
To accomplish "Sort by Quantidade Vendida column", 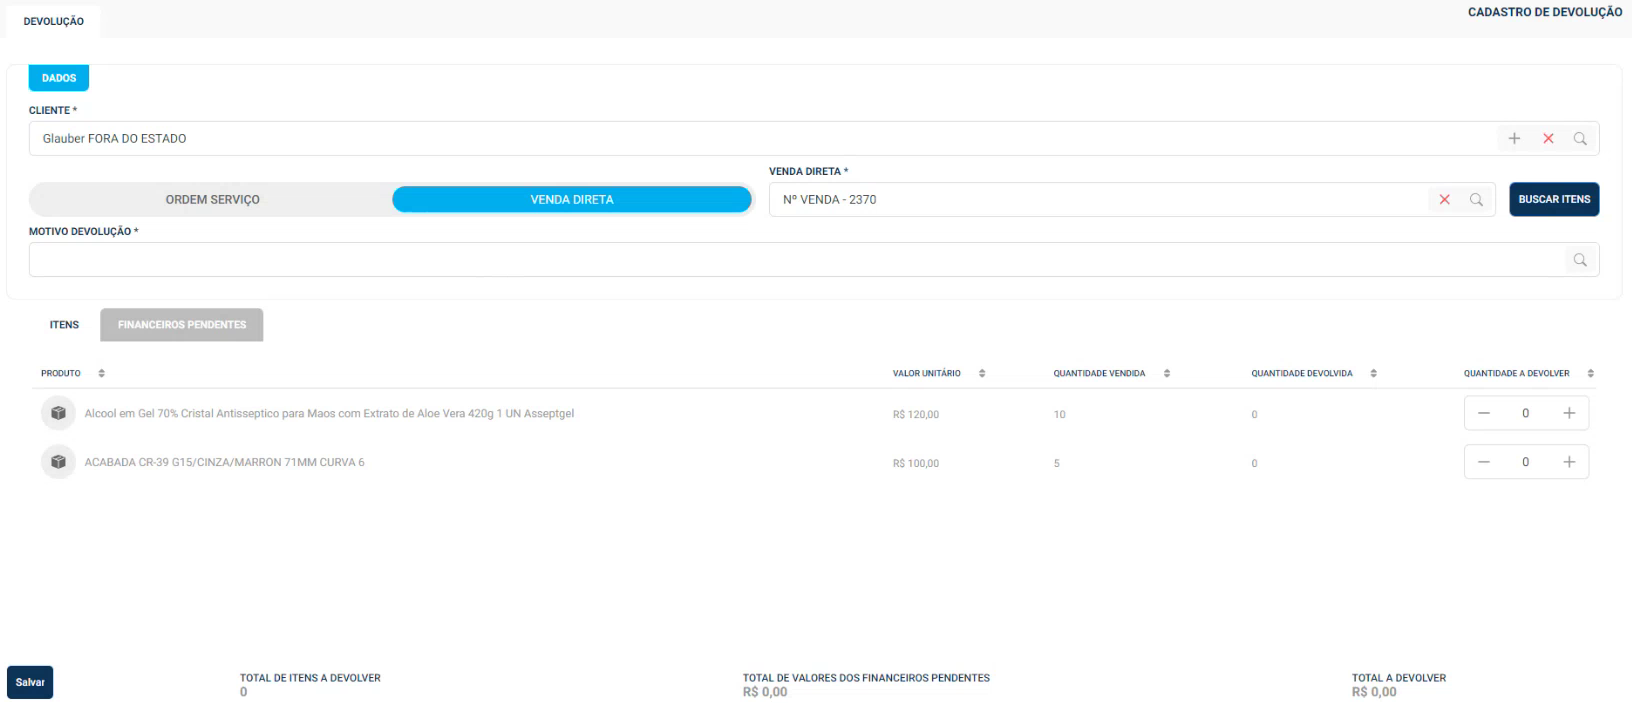I will click(x=1167, y=374).
